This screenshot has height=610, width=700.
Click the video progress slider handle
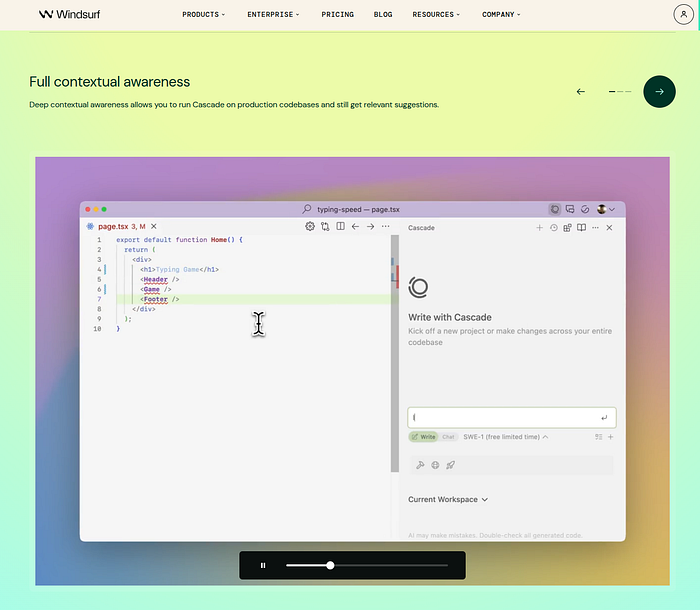pyautogui.click(x=330, y=565)
